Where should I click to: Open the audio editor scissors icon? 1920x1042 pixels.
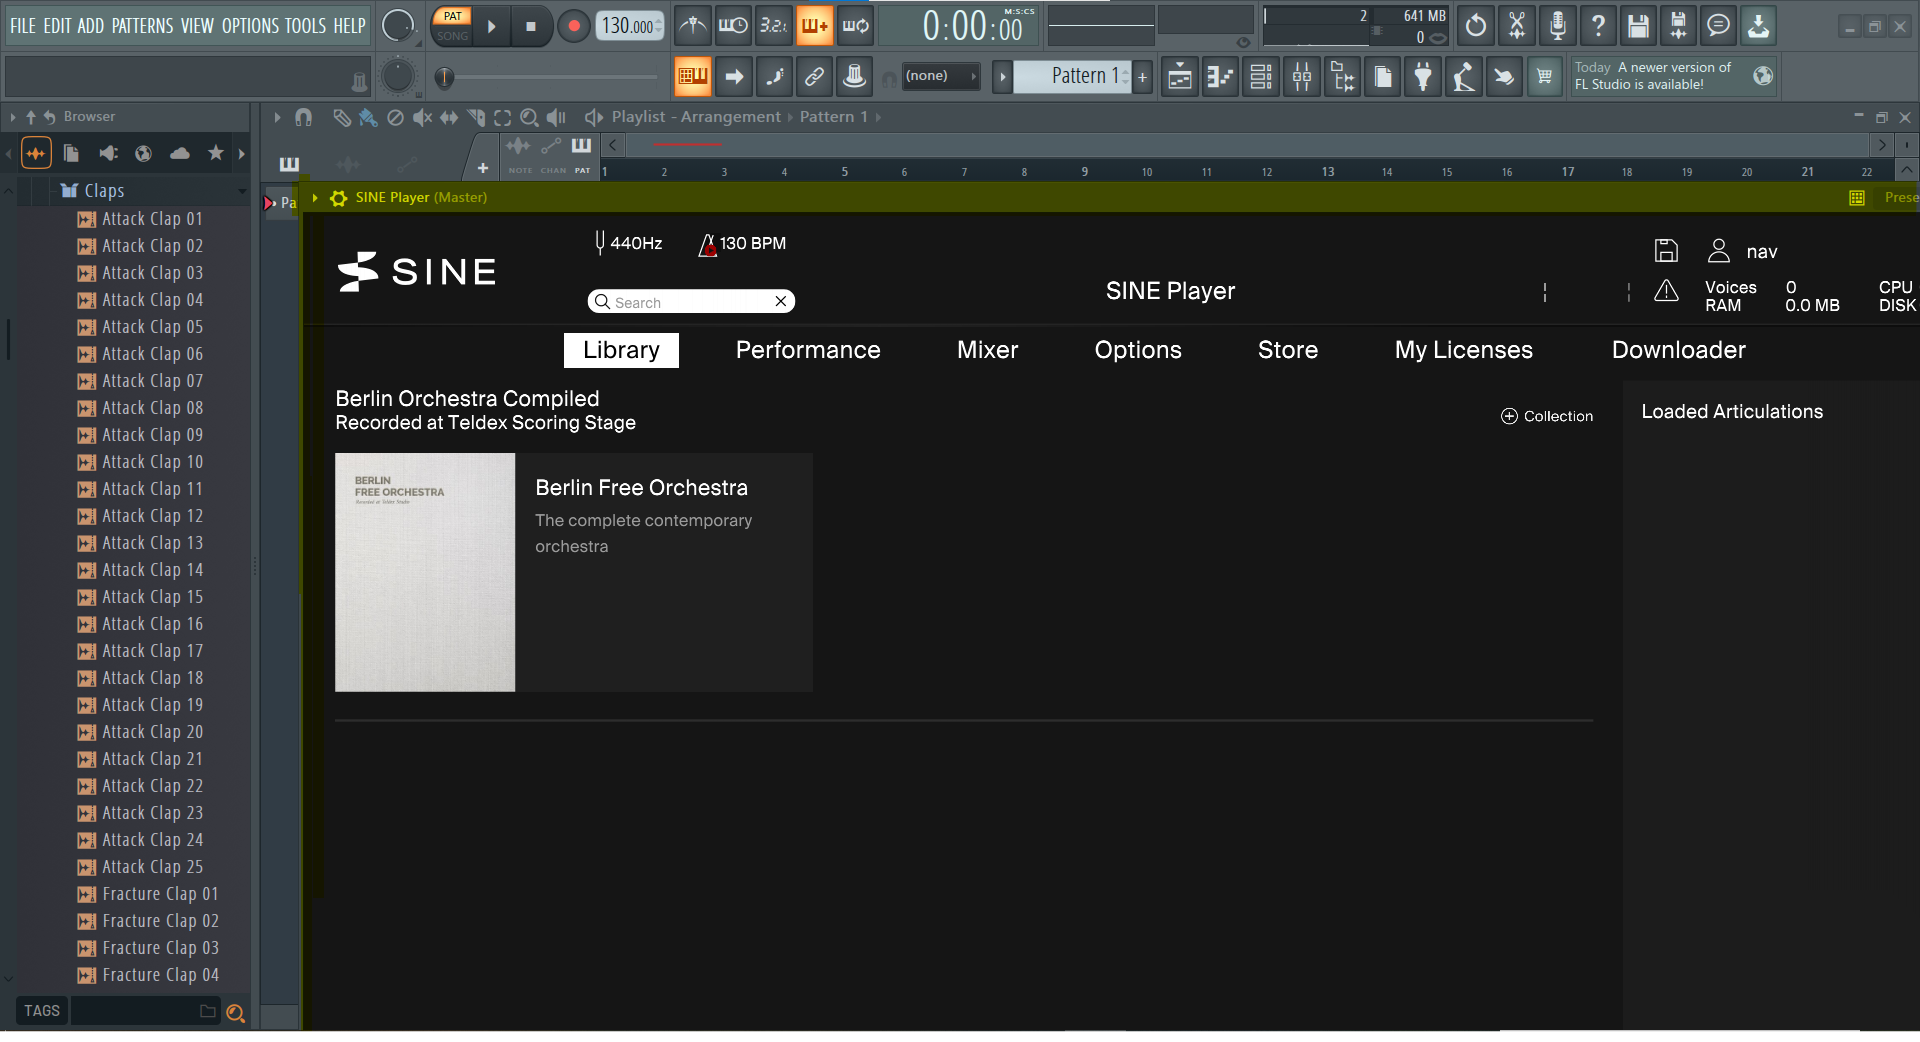[1517, 26]
